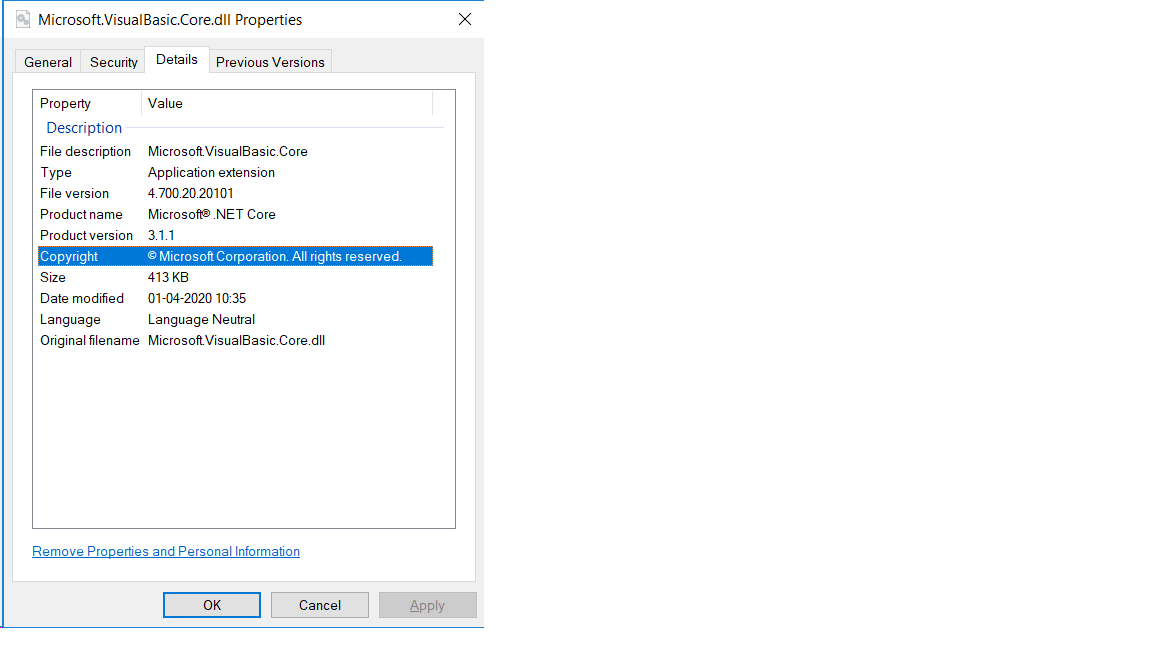Select the Copyright property row
This screenshot has width=1152, height=648.
(236, 255)
